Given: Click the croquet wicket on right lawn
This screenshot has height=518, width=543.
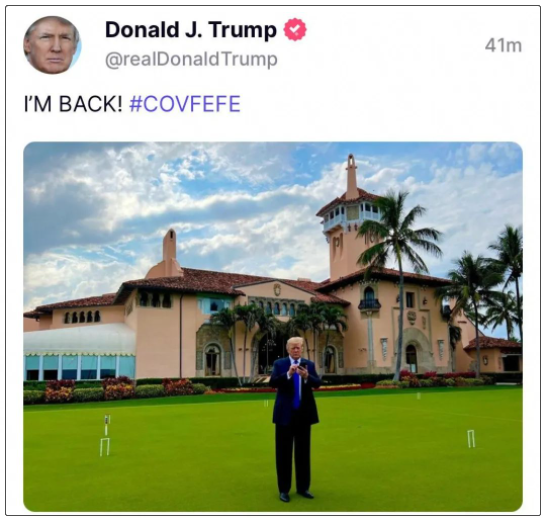Looking at the screenshot, I should point(471,438).
